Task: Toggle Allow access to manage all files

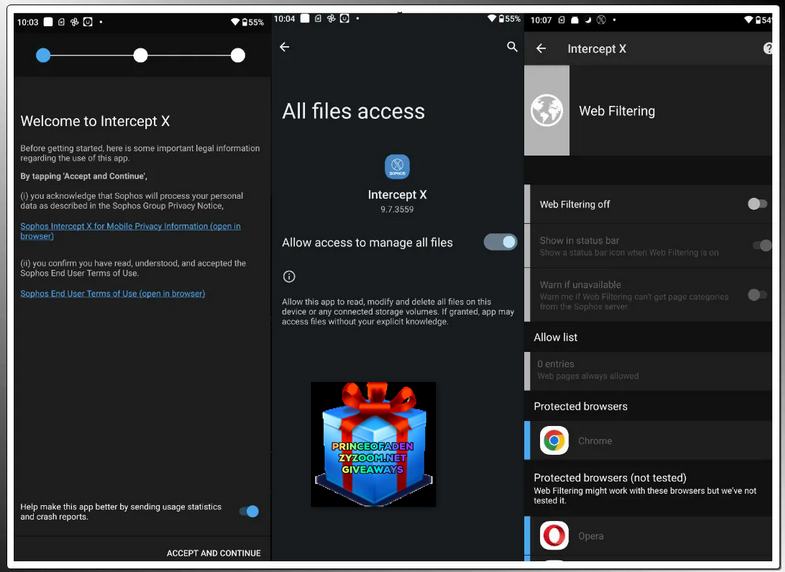Action: pyautogui.click(x=500, y=242)
